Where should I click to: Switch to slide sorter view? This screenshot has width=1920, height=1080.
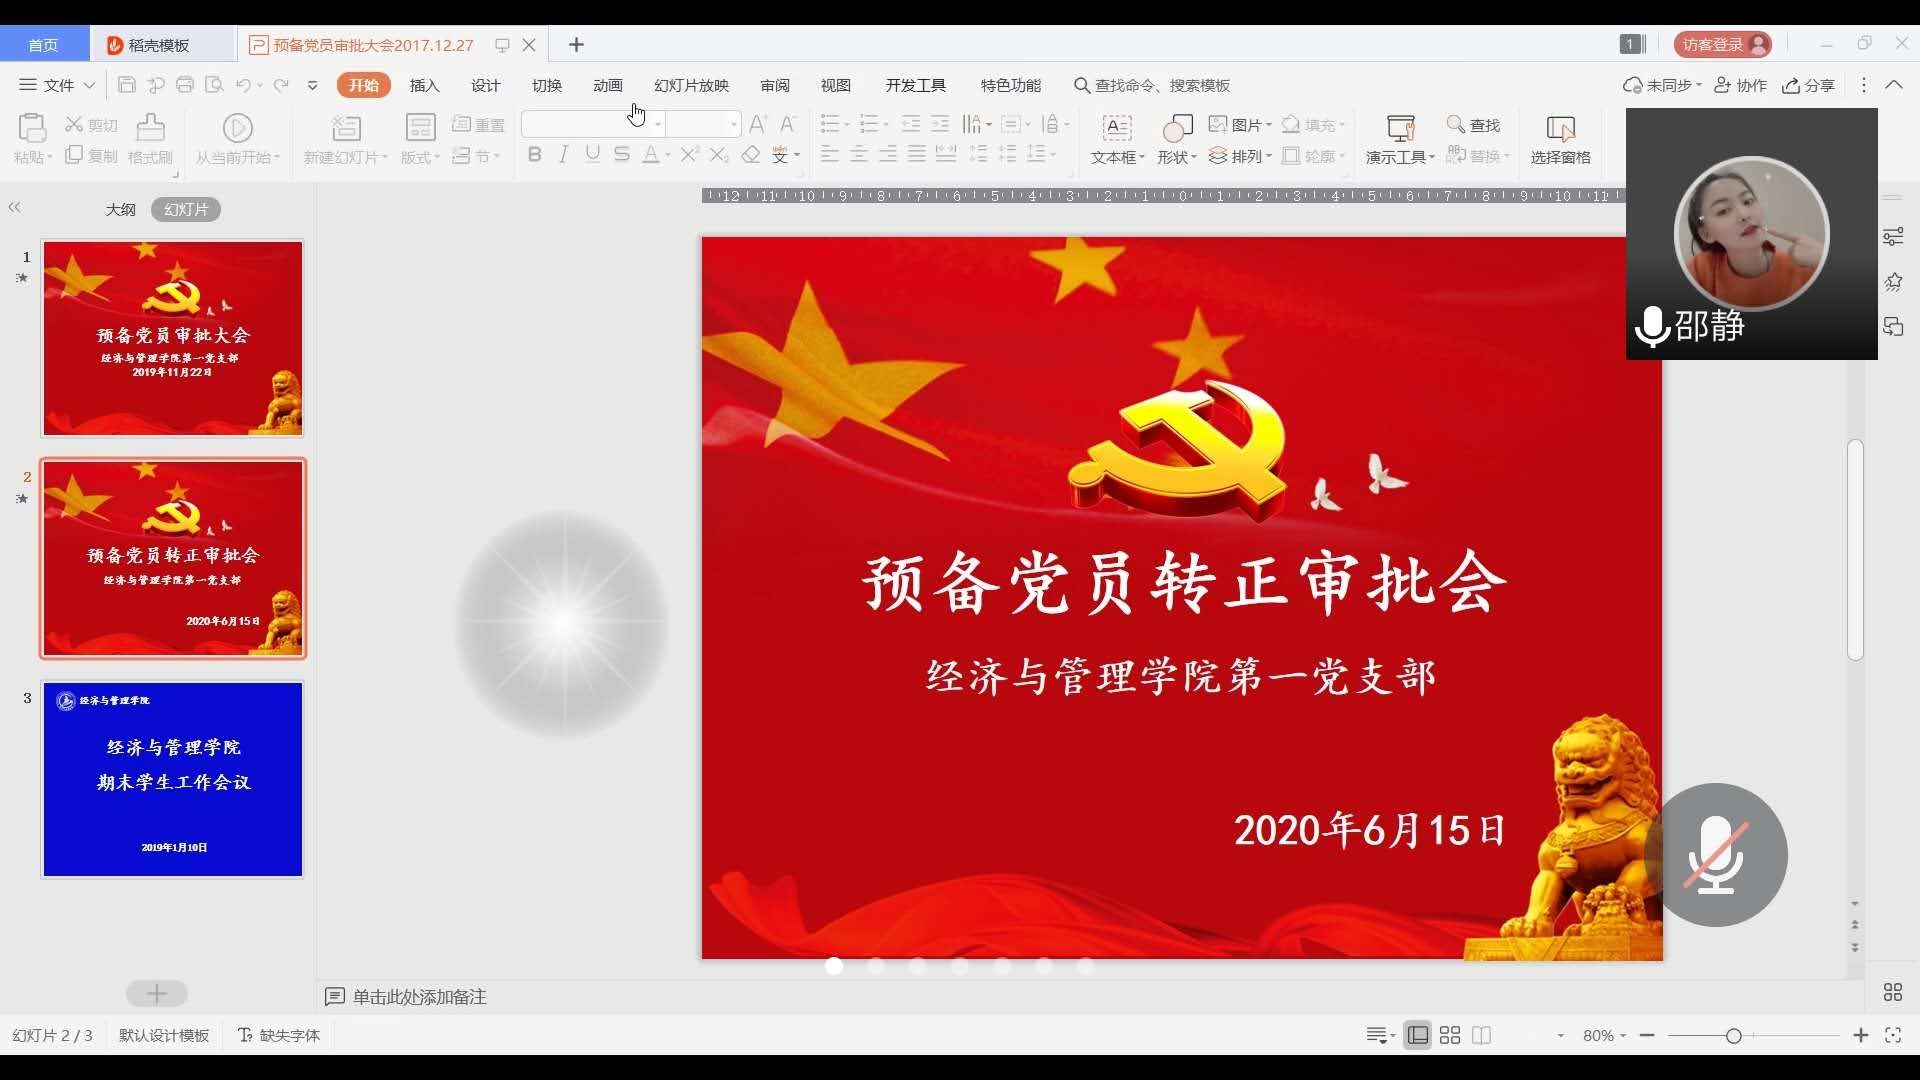point(1450,1036)
